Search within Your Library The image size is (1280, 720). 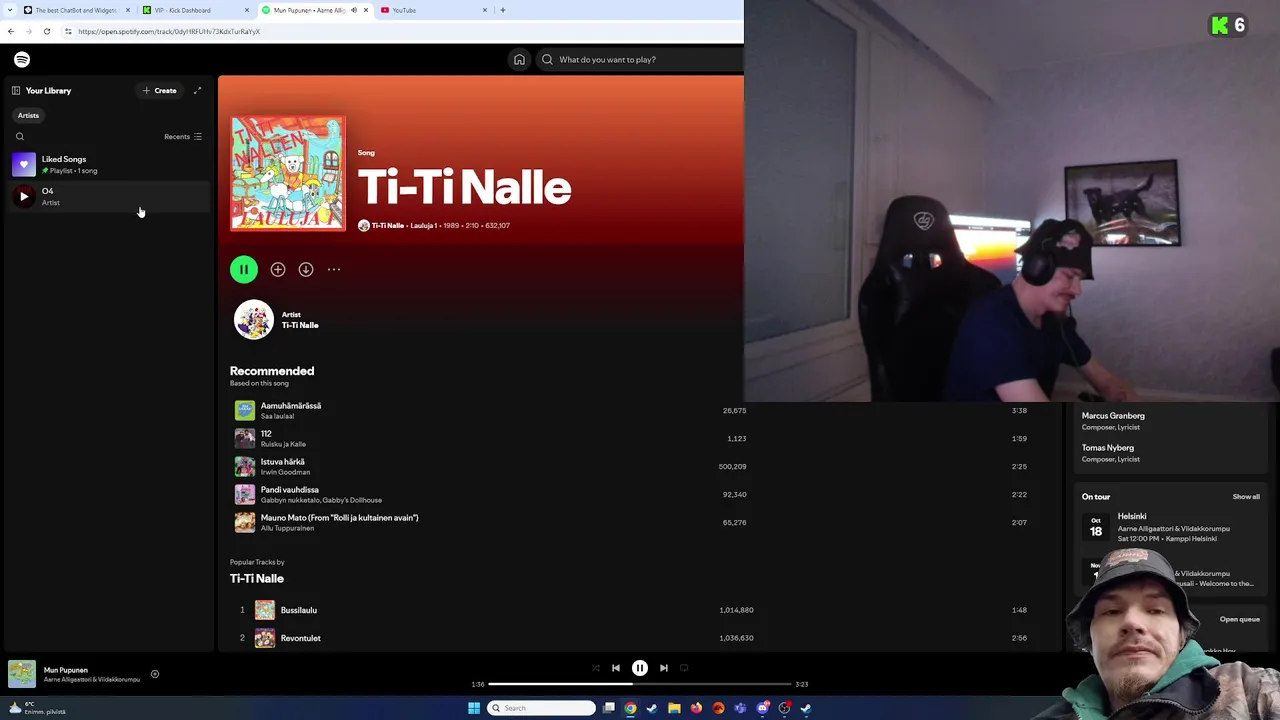click(20, 137)
